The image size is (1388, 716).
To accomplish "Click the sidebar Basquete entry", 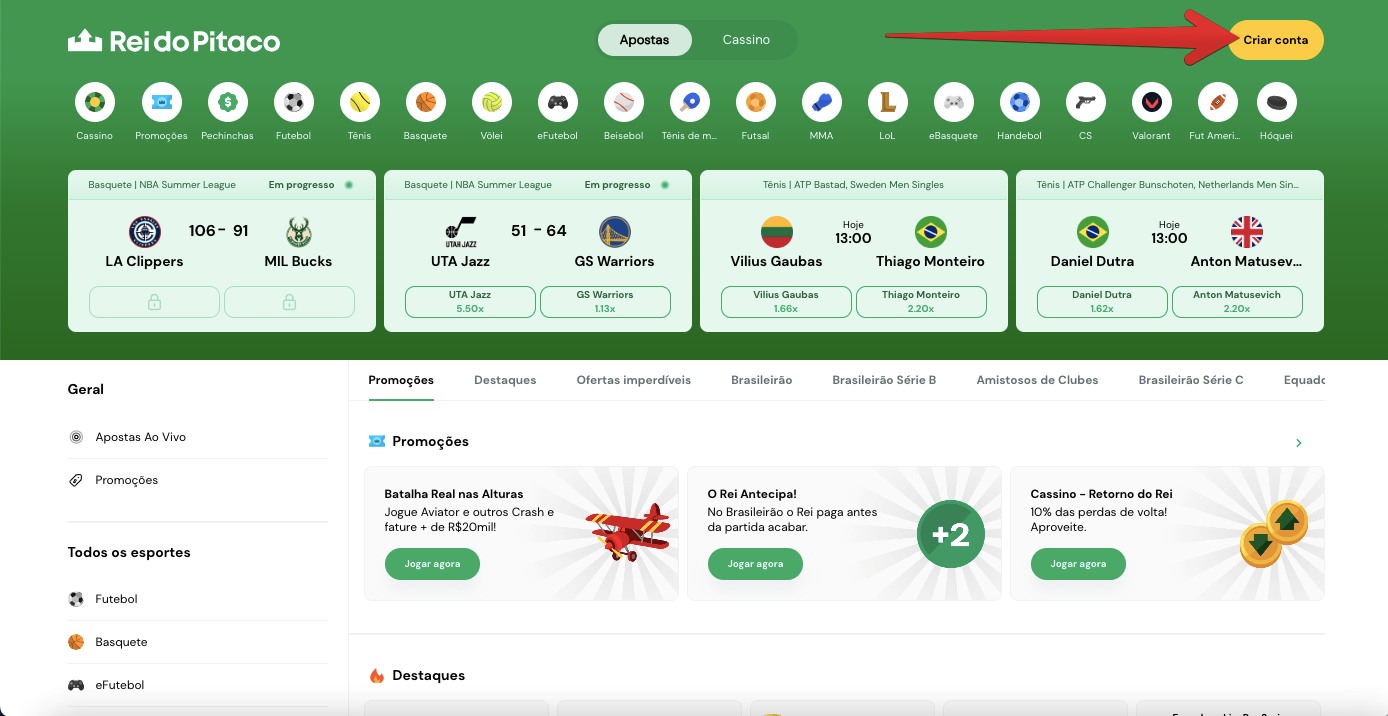I will tap(197, 642).
